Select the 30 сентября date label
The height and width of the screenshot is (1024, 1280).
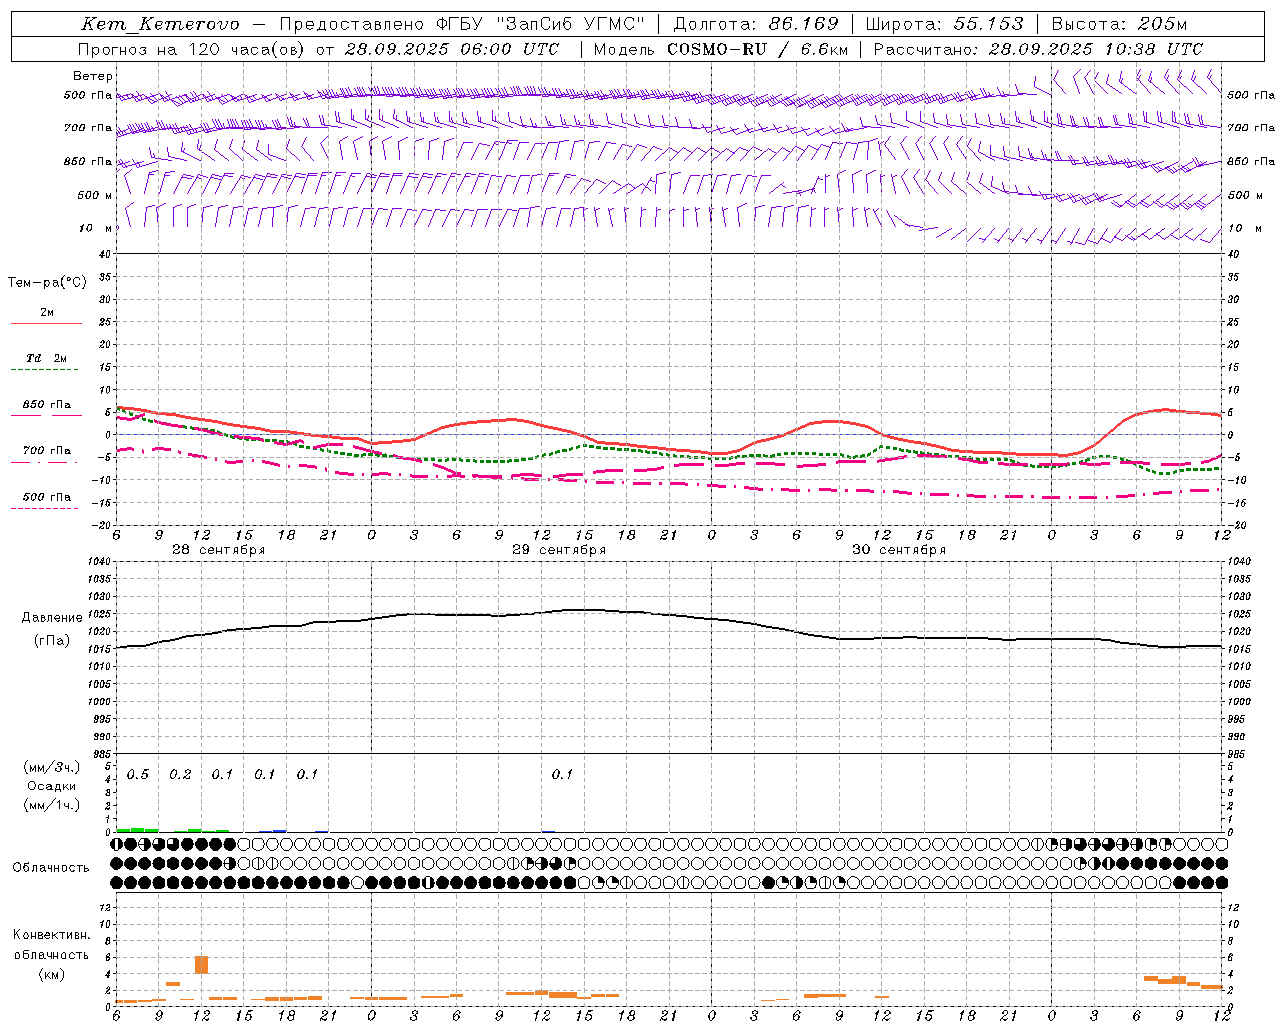[x=898, y=550]
